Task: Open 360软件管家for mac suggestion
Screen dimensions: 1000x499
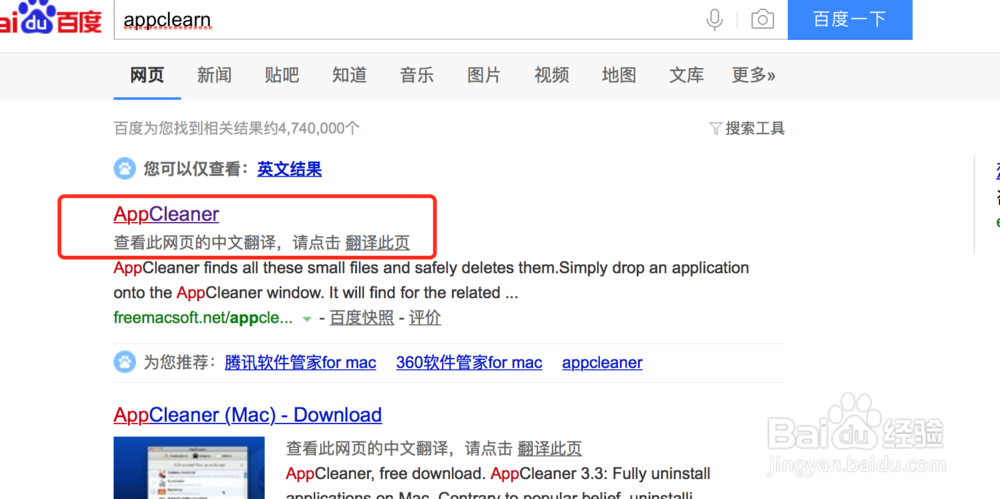Action: tap(469, 363)
